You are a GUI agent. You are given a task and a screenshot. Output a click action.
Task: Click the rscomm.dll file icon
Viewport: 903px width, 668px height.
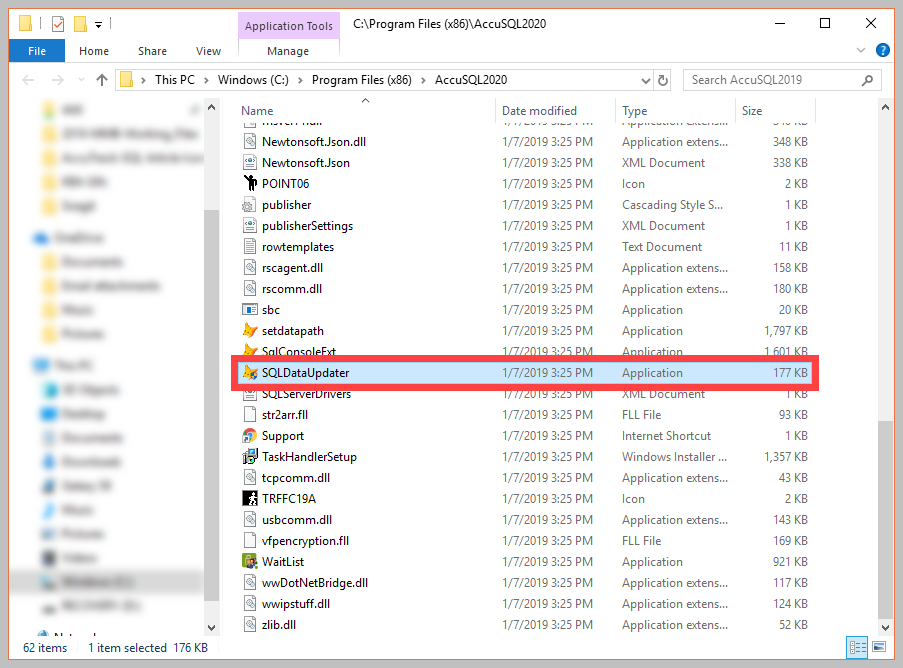pos(250,289)
